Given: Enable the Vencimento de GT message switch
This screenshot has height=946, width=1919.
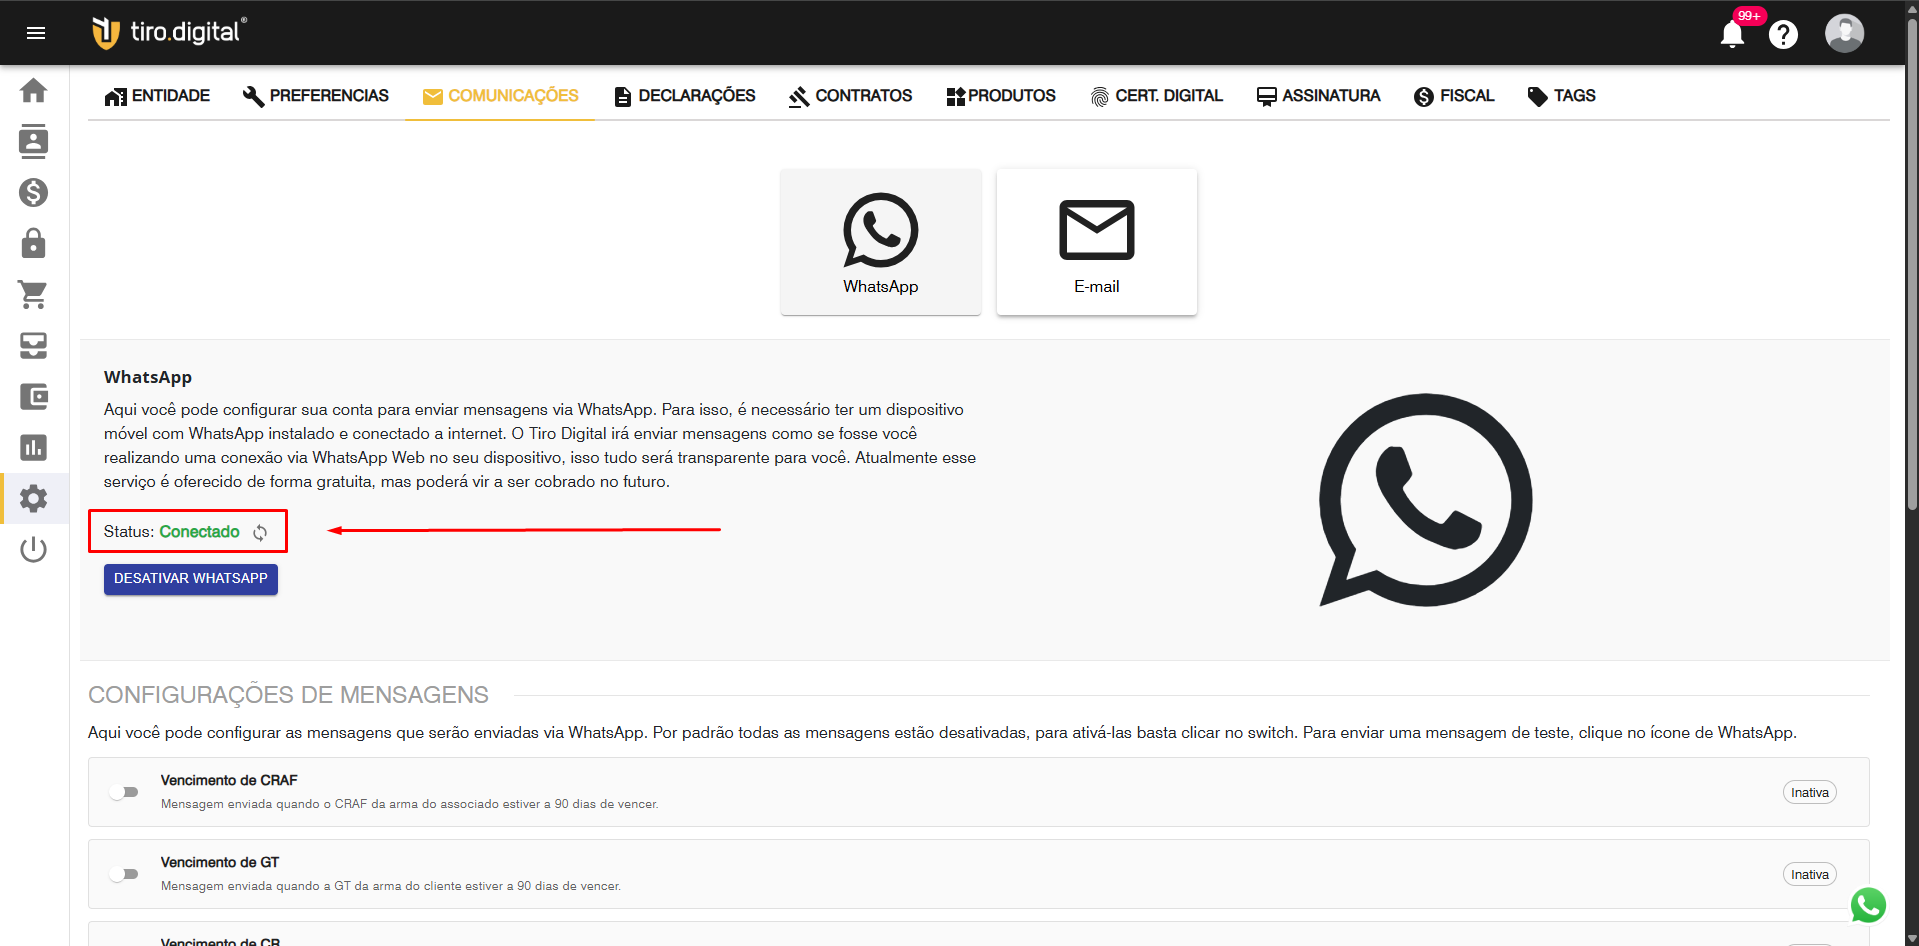Looking at the screenshot, I should (x=124, y=874).
